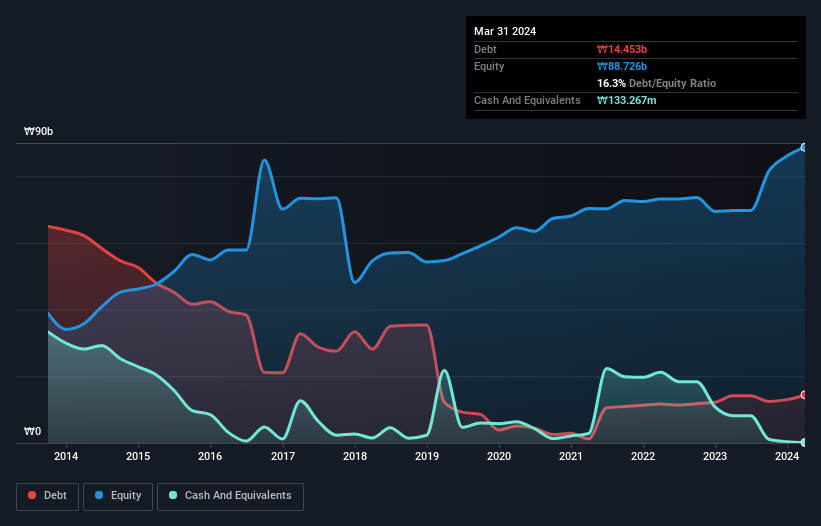This screenshot has width=821, height=526.
Task: Toggle the Equity series legend button
Action: 118,496
